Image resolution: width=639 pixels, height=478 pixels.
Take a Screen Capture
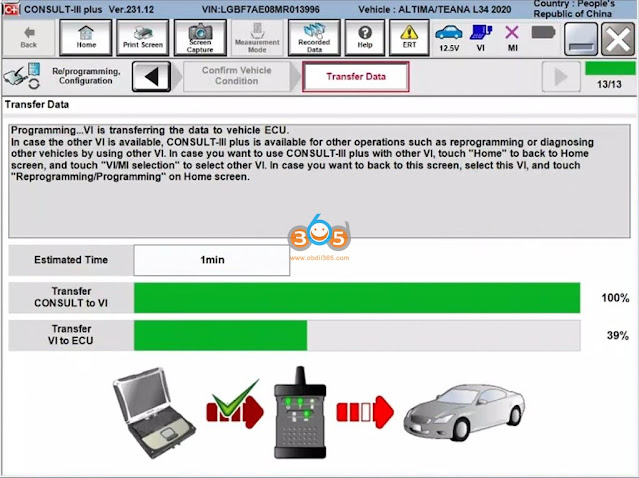(x=200, y=37)
